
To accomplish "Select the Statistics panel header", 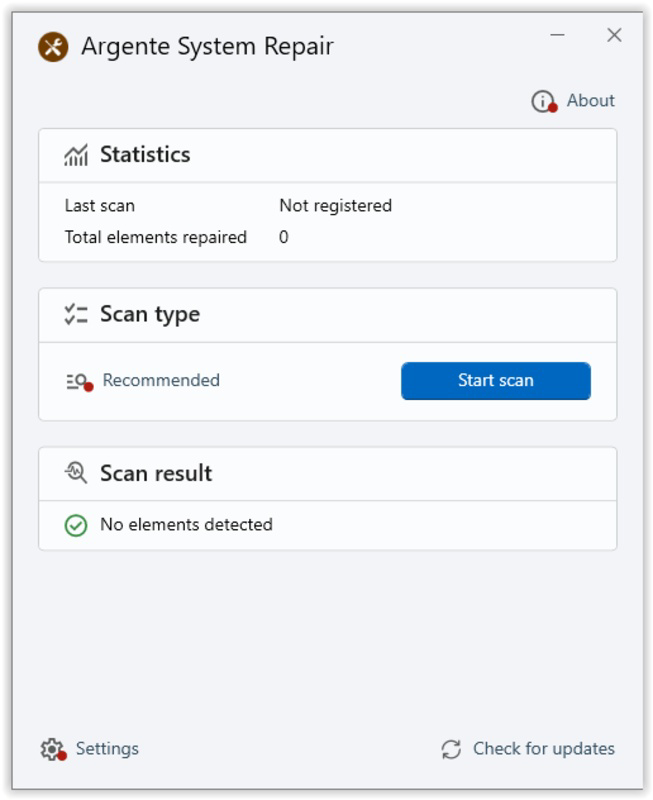I will [328, 156].
